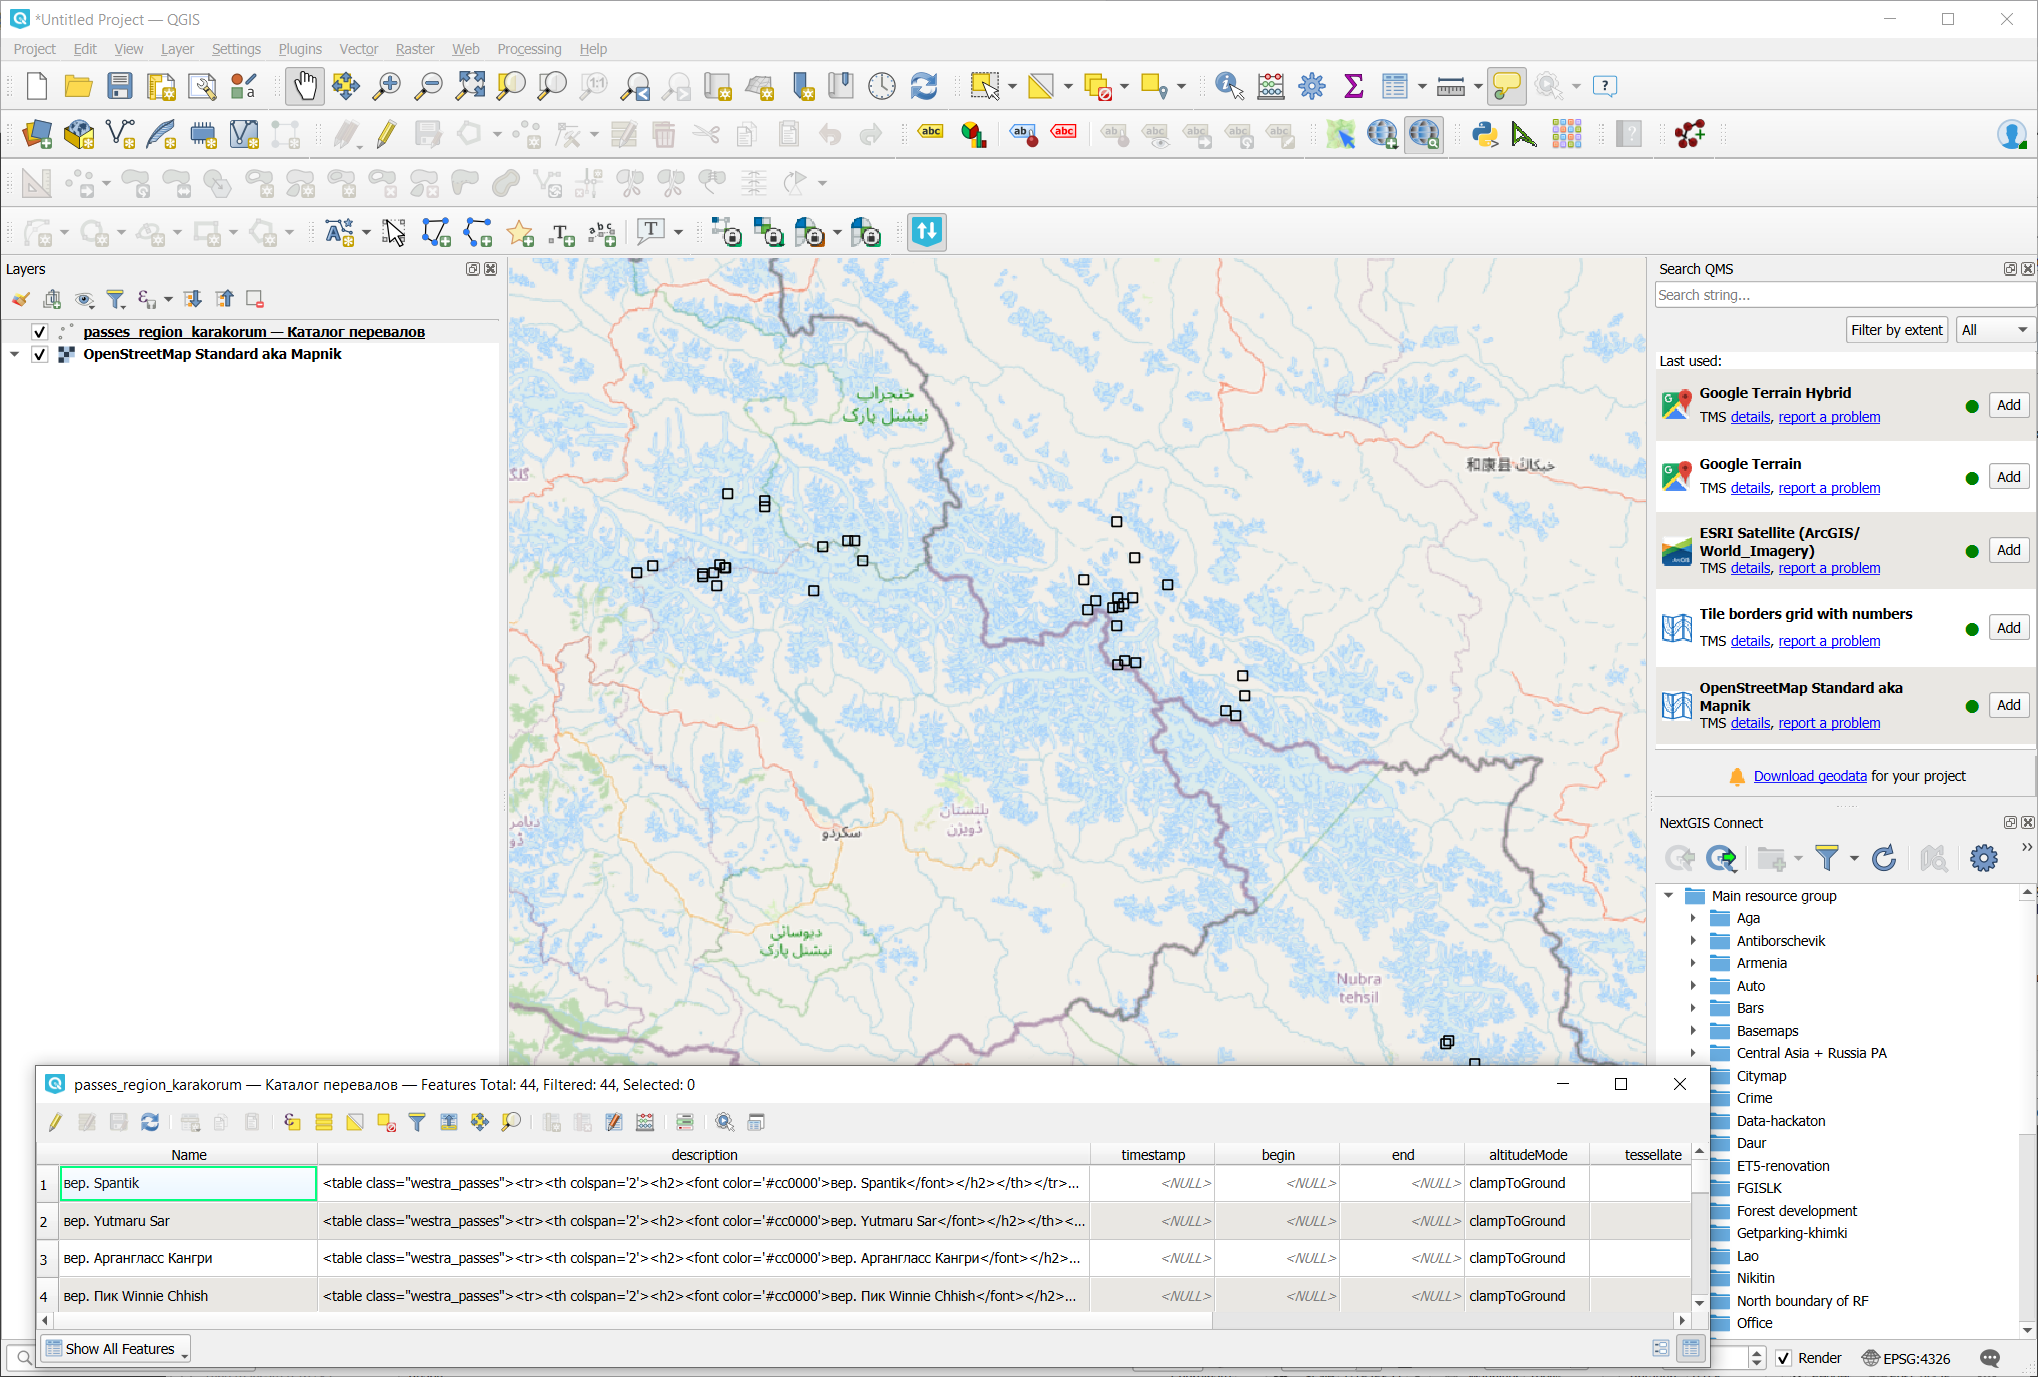Click the Map Tips speech bubble icon
The height and width of the screenshot is (1377, 2038).
(x=1507, y=86)
